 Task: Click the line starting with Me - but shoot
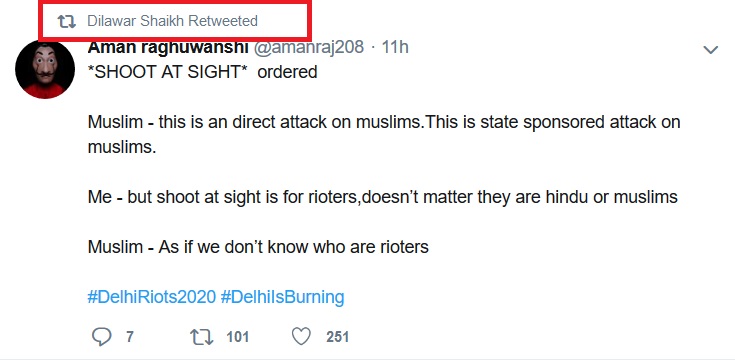pos(382,197)
